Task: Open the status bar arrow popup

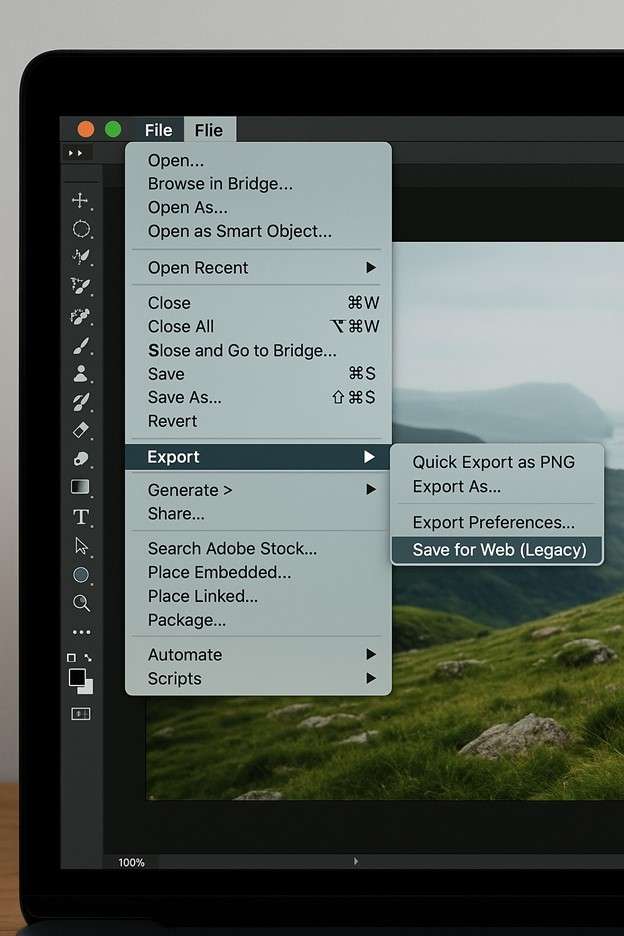Action: pyautogui.click(x=356, y=861)
